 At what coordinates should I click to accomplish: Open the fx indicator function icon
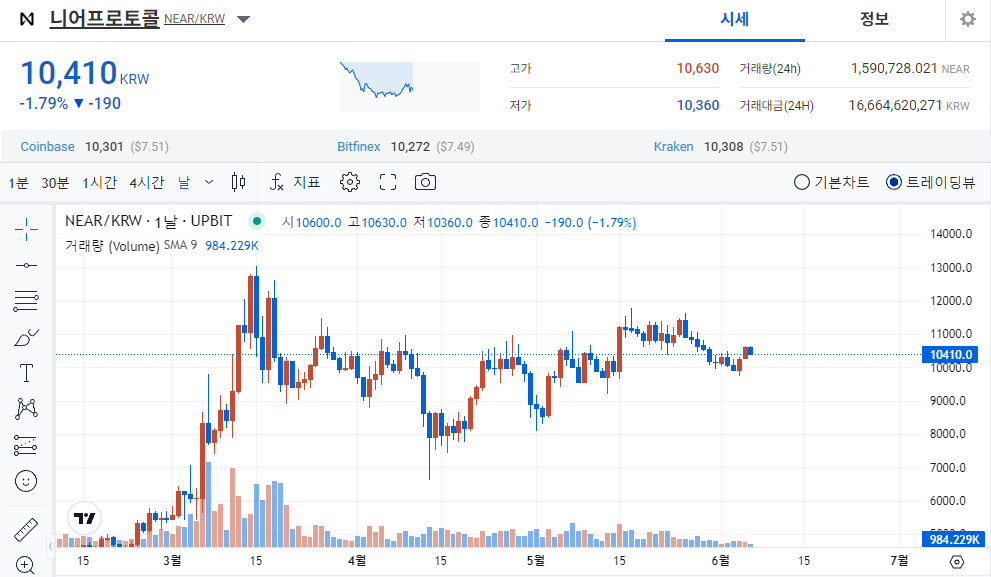[277, 182]
